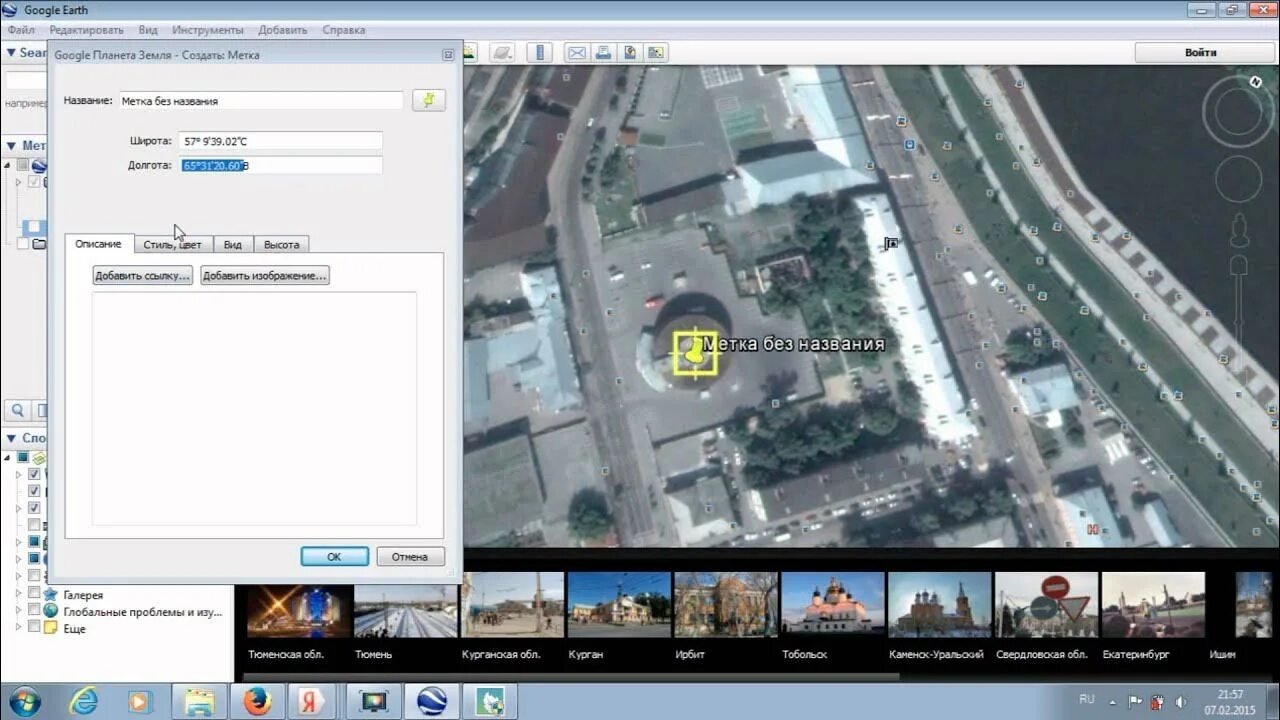Open the Файл menu

tap(21, 30)
